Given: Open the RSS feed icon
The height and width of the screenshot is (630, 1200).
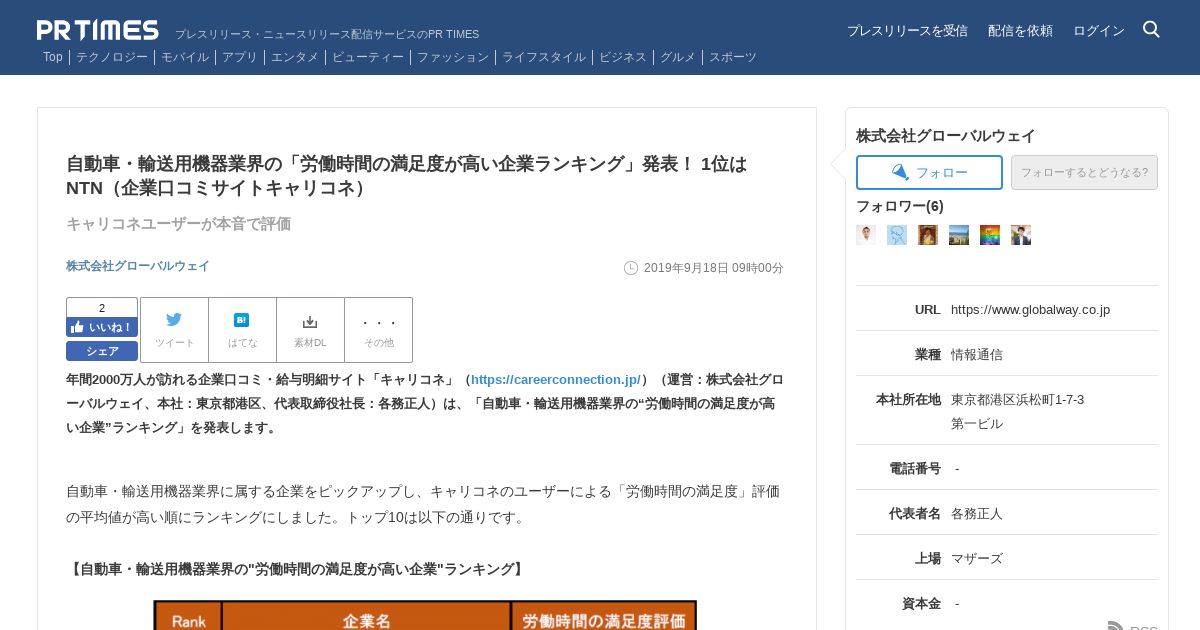Looking at the screenshot, I should pyautogui.click(x=1116, y=626).
